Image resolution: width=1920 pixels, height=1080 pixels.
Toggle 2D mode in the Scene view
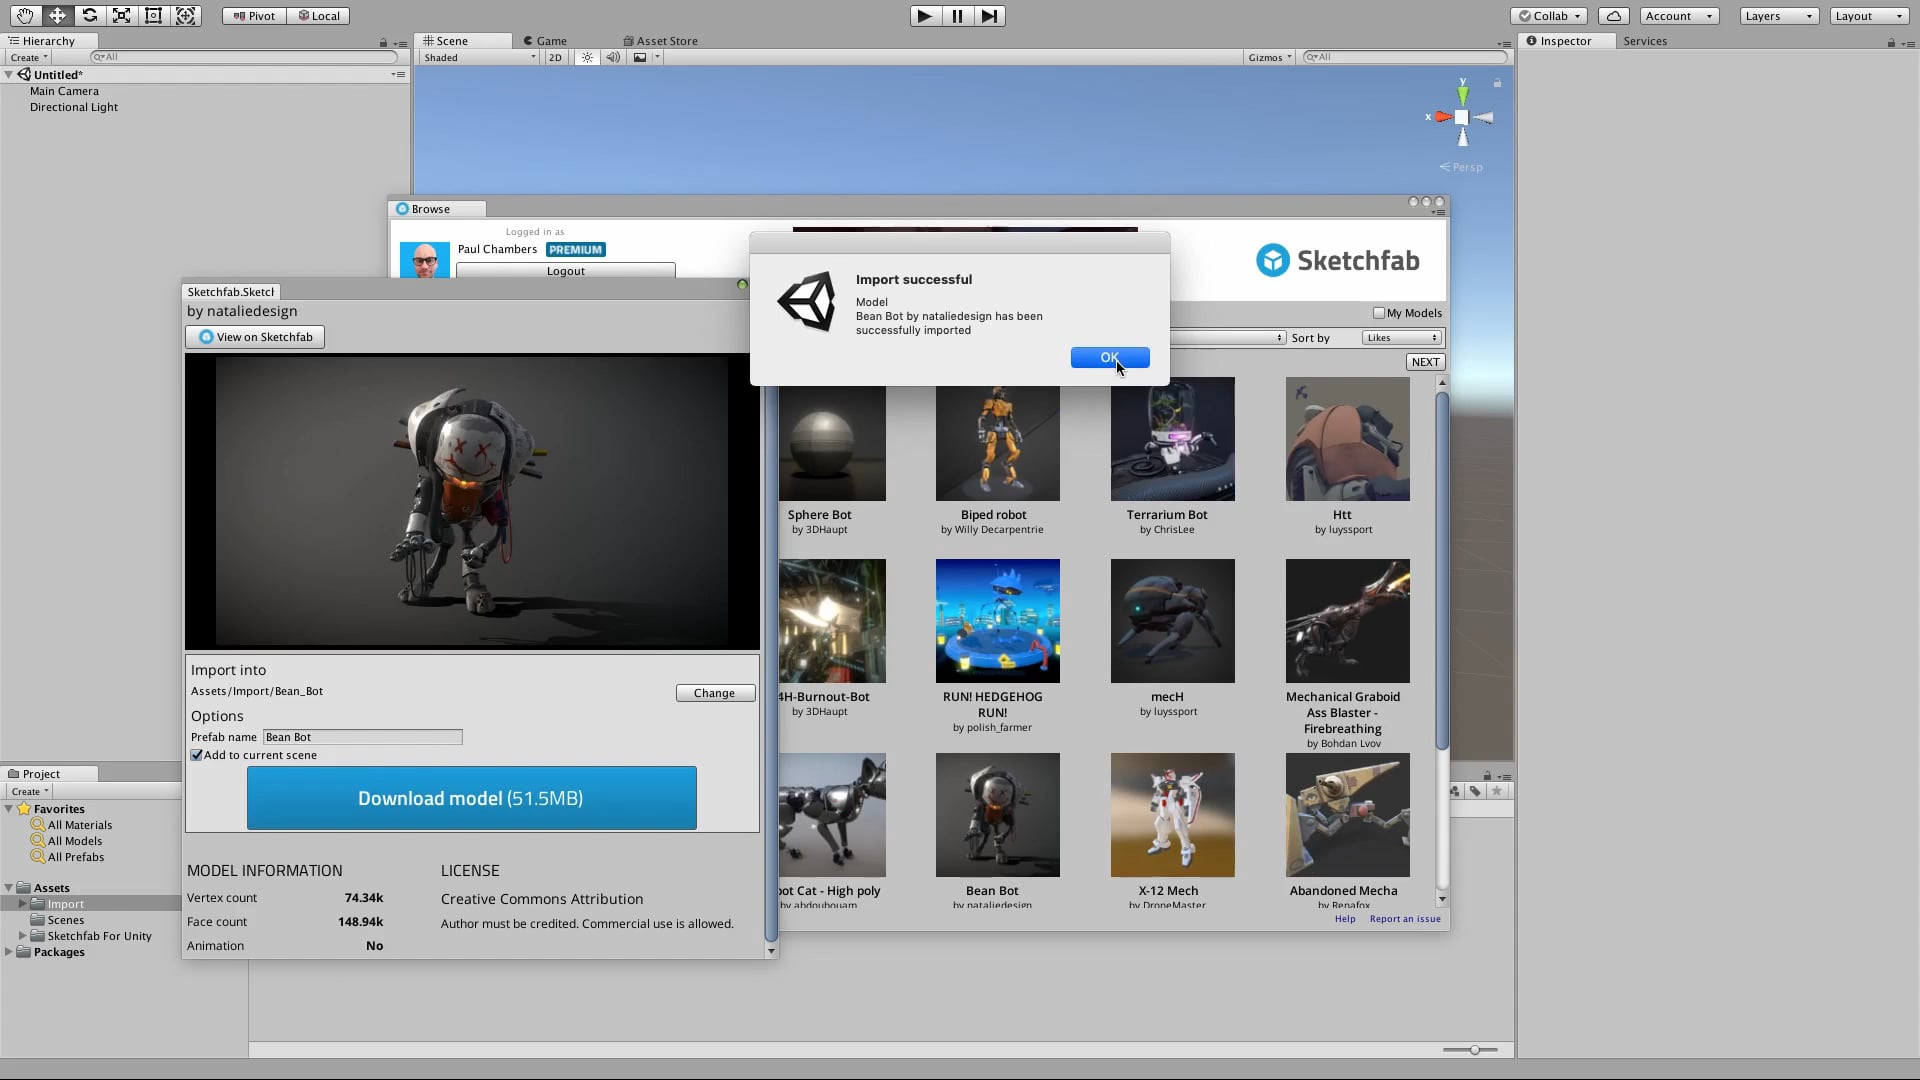point(556,57)
